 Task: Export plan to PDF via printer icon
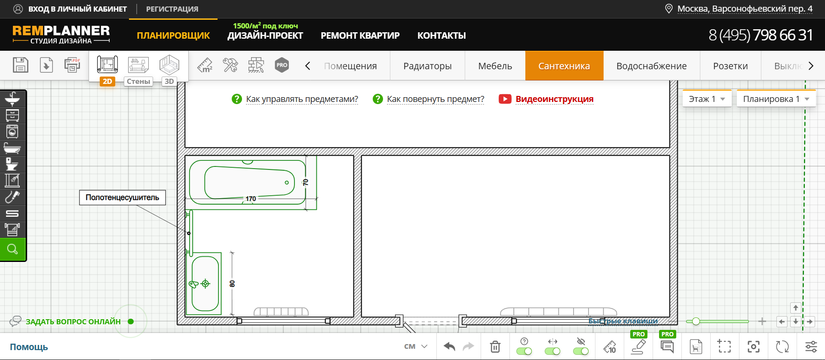[73, 65]
